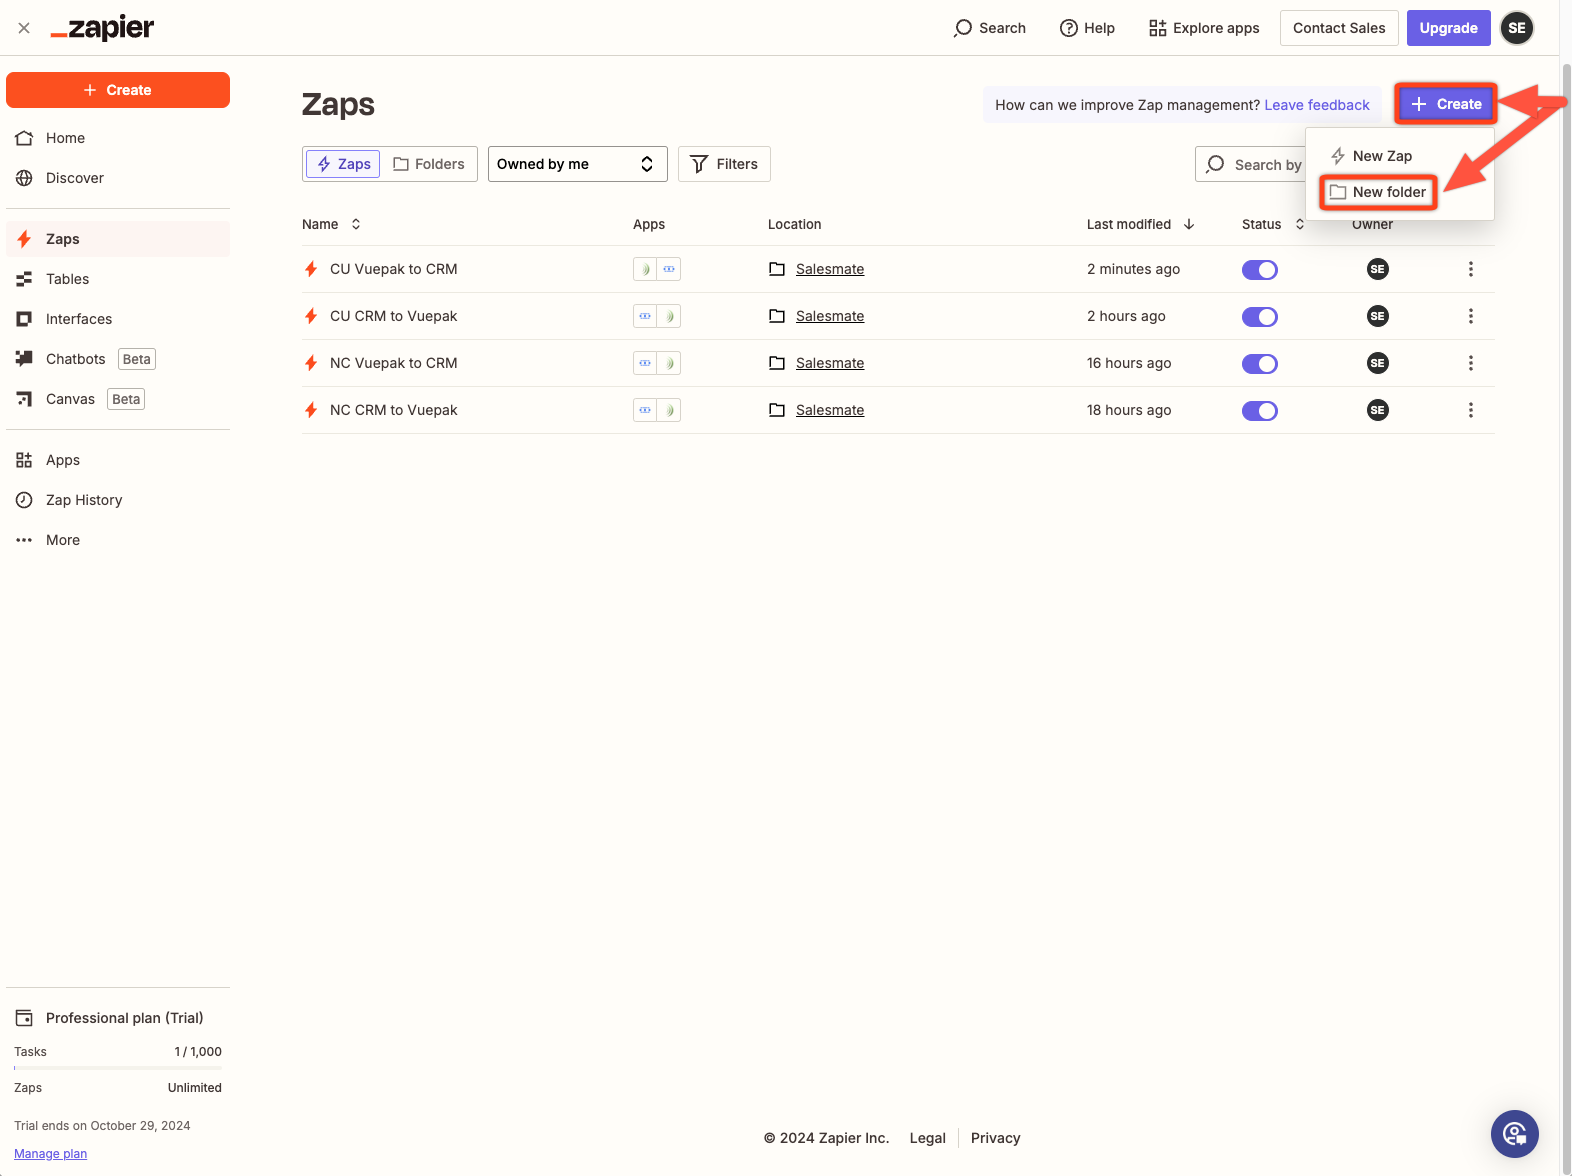The height and width of the screenshot is (1176, 1572).
Task: Open the support chat bubble icon
Action: (x=1514, y=1134)
